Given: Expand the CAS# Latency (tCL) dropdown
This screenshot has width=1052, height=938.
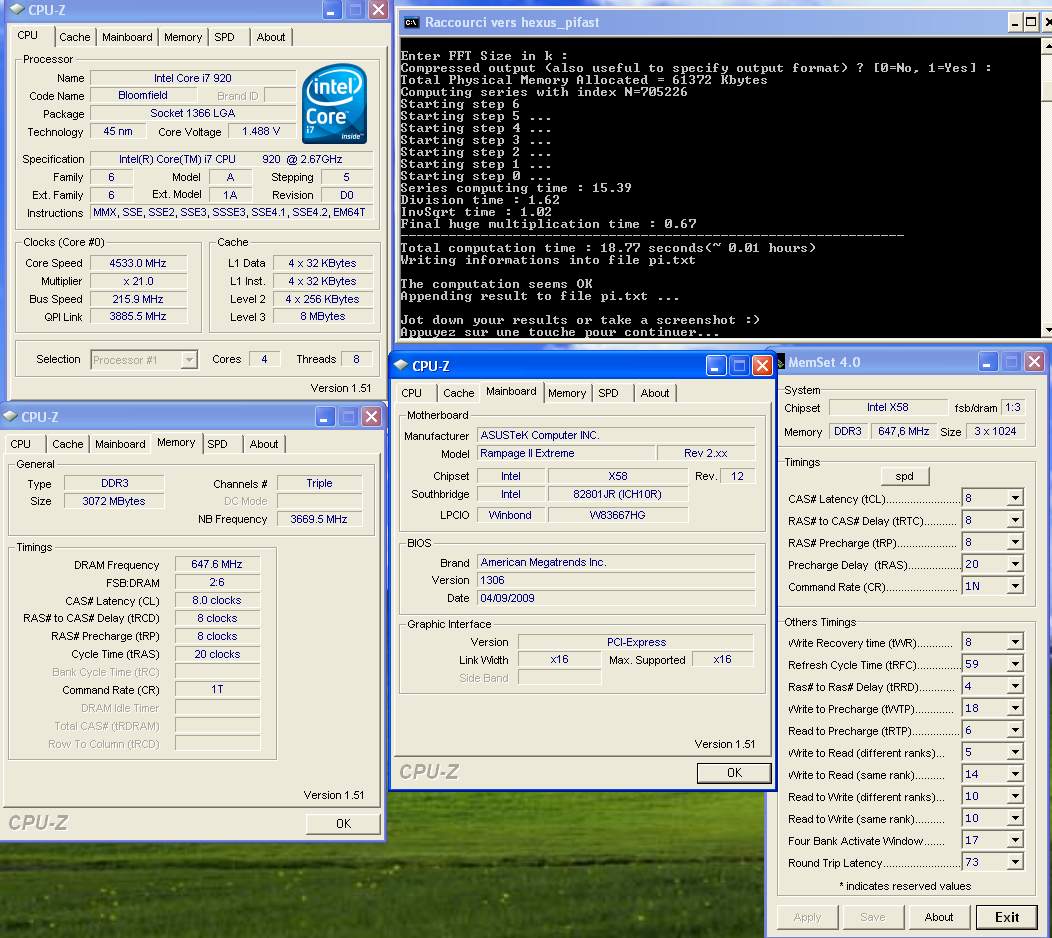Looking at the screenshot, I should [x=1014, y=499].
